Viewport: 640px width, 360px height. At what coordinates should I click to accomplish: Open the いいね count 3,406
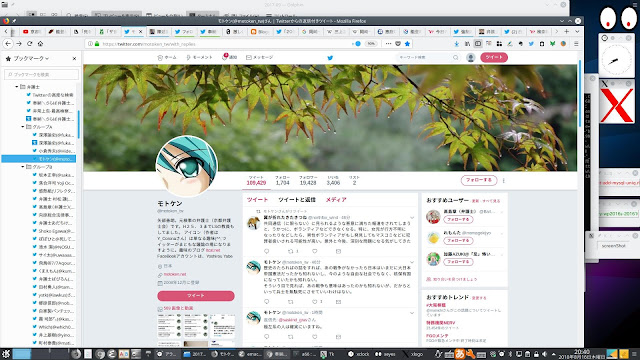333,180
